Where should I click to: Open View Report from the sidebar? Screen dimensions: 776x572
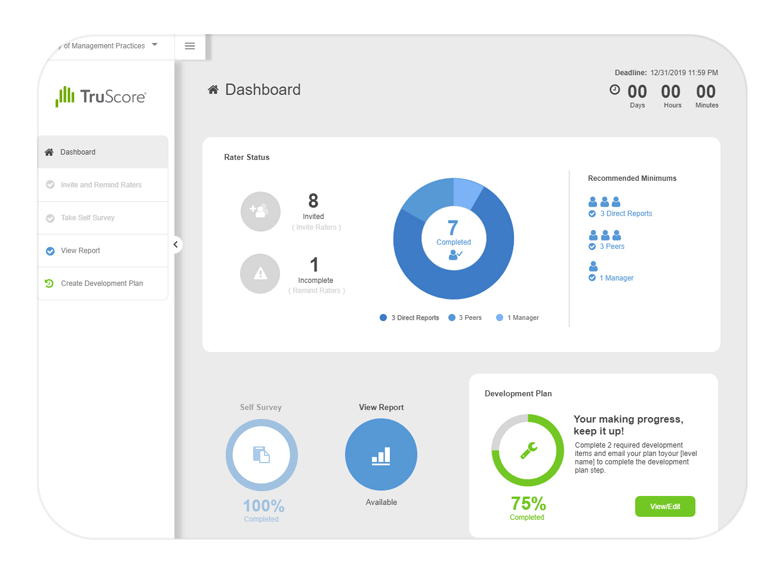pyautogui.click(x=80, y=251)
